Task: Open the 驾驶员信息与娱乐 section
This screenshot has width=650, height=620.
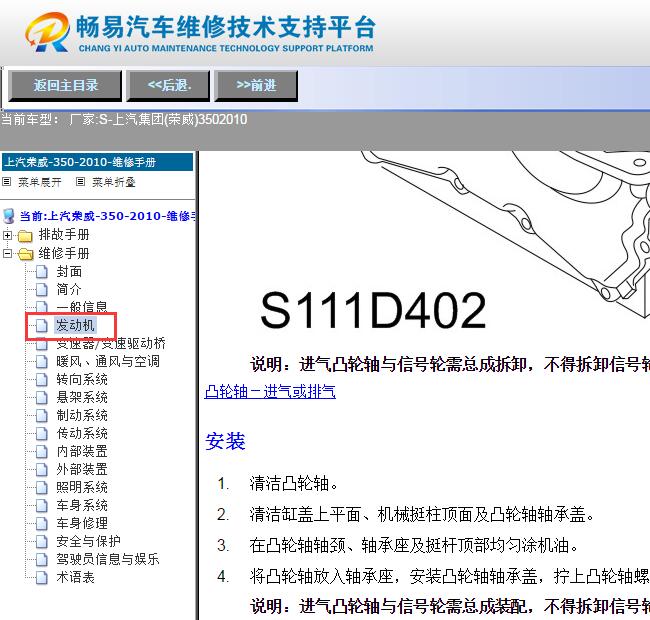Action: [x=108, y=559]
